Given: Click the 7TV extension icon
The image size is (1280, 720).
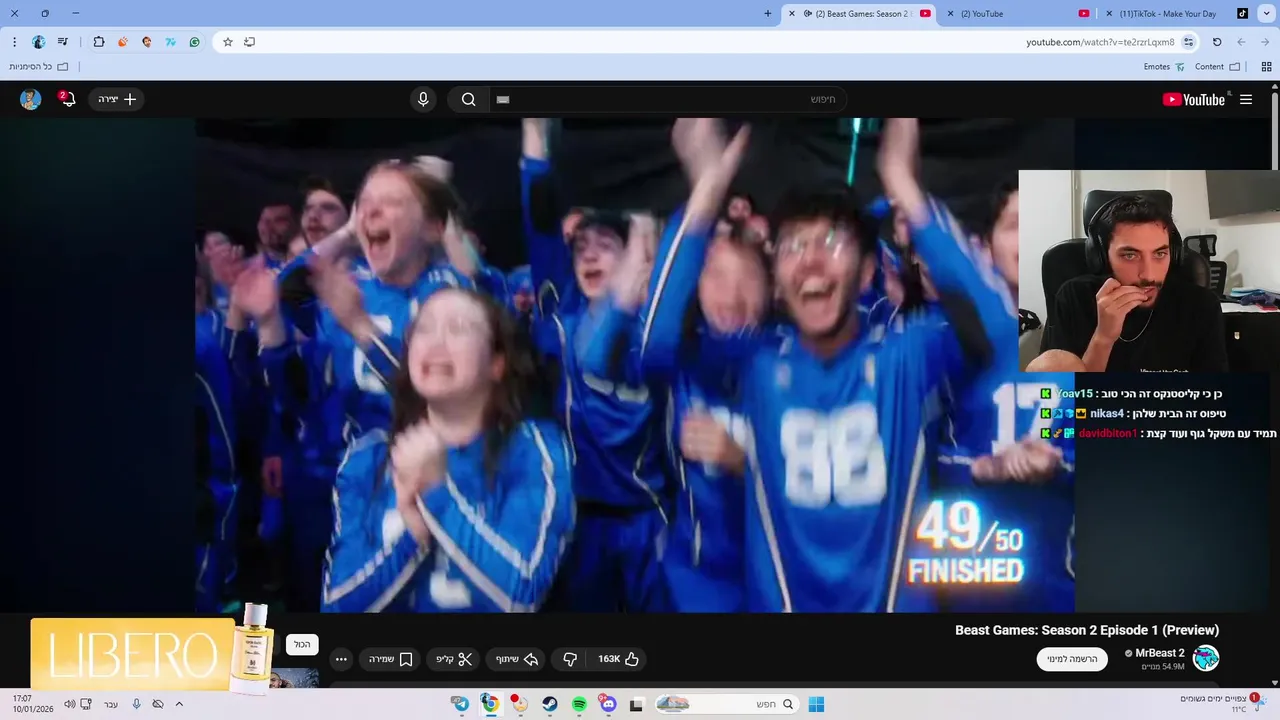Looking at the screenshot, I should tap(171, 42).
